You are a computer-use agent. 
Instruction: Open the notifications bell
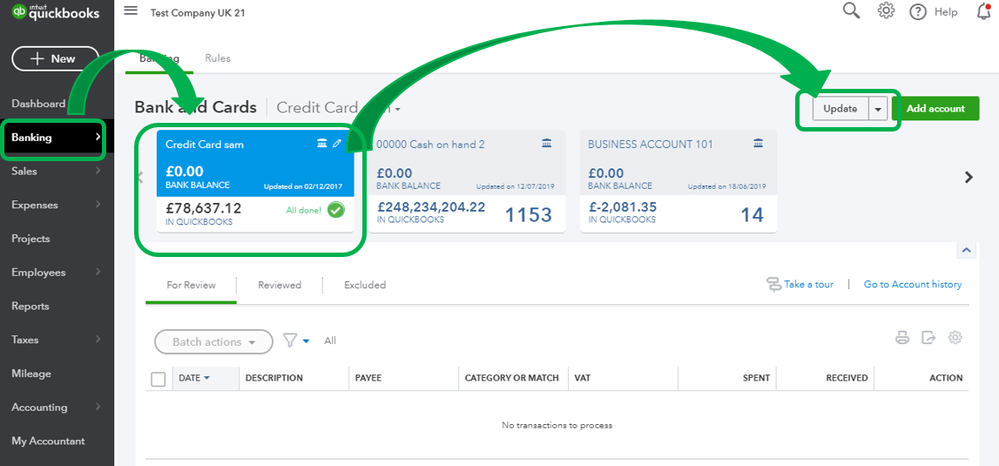click(984, 11)
